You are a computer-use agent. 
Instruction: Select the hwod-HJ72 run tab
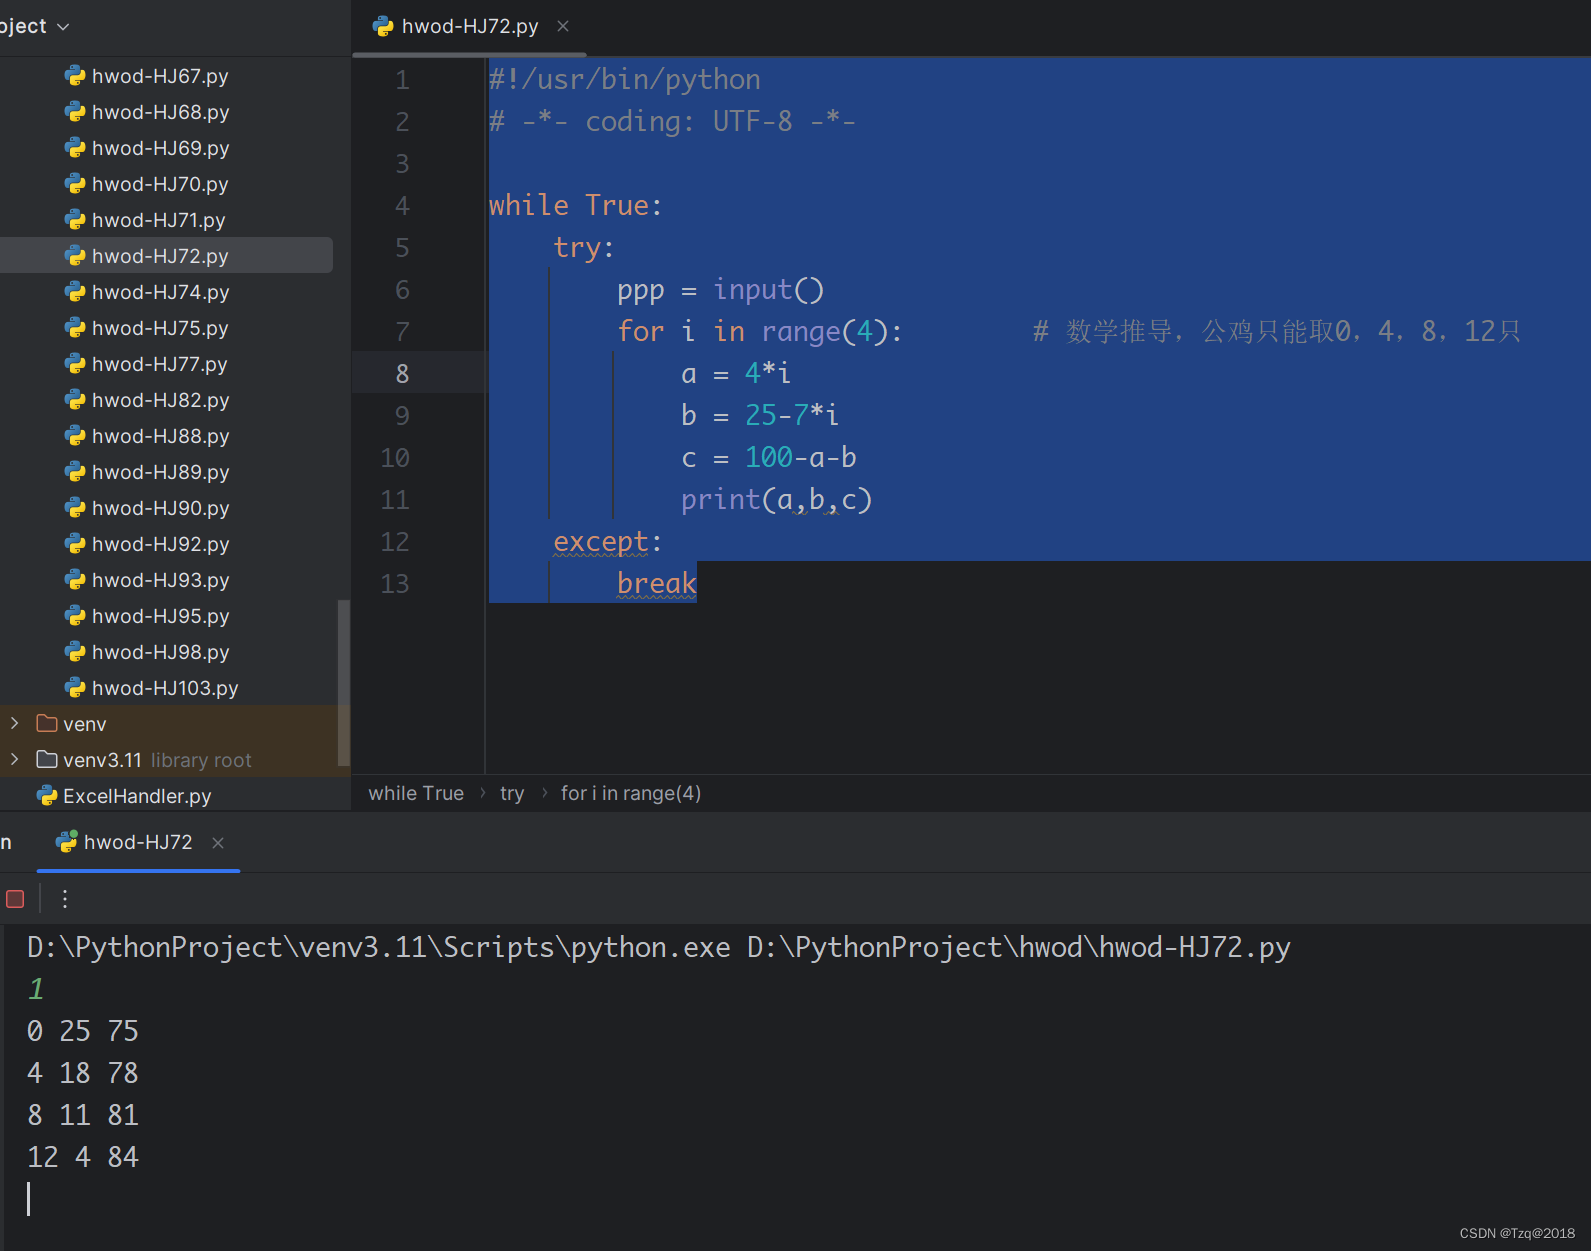coord(138,842)
